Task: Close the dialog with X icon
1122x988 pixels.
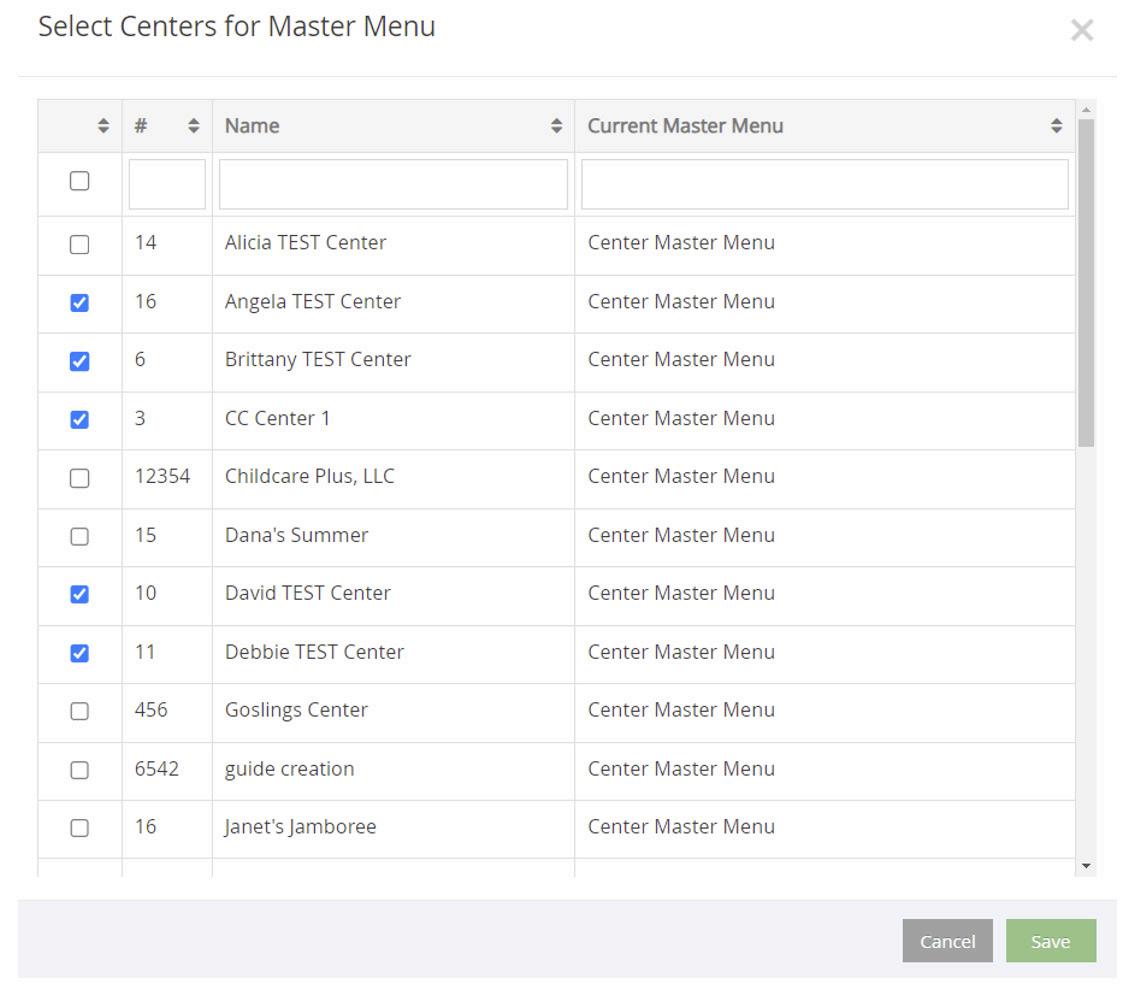Action: pyautogui.click(x=1081, y=31)
